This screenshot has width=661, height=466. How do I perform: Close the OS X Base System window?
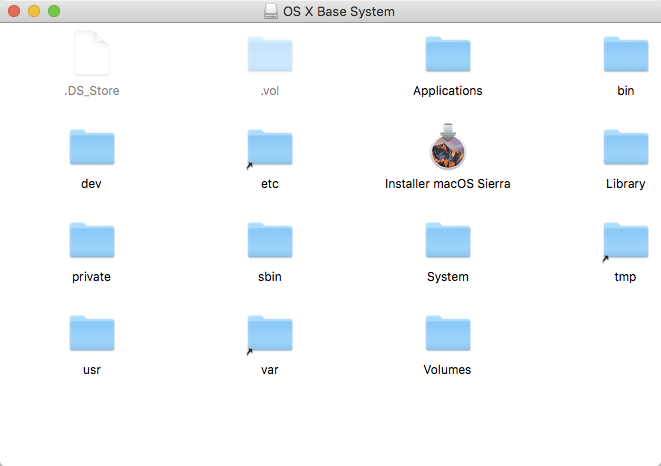14,11
